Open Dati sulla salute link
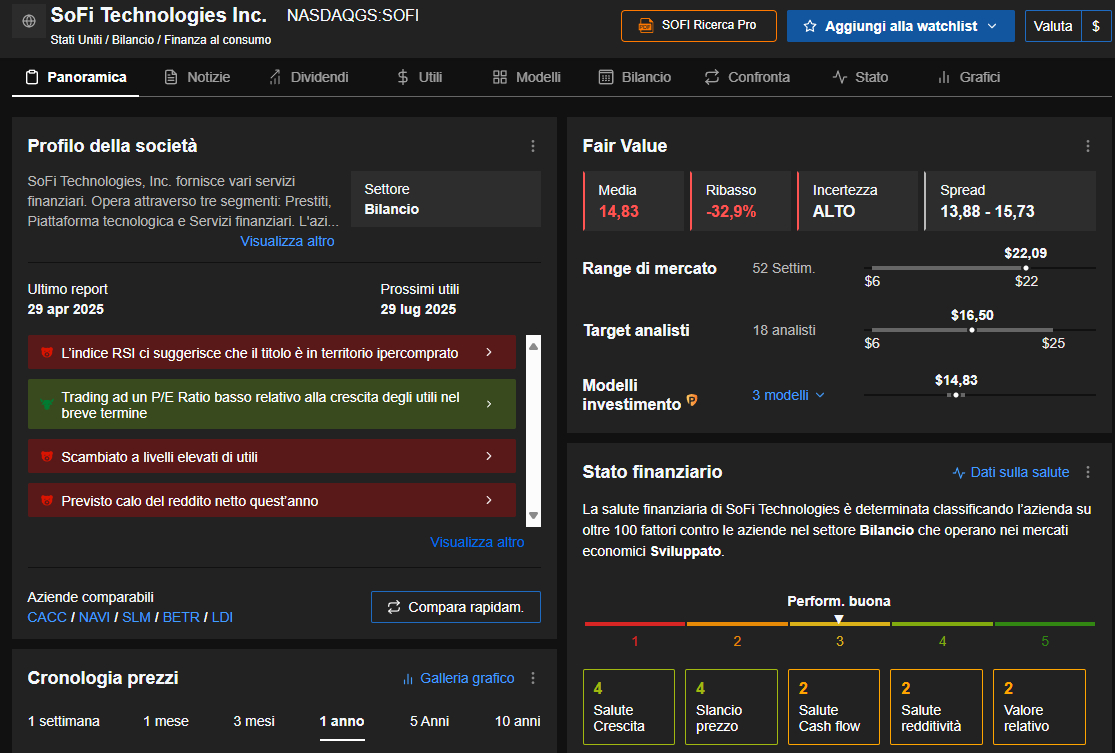The height and width of the screenshot is (753, 1115). (1011, 472)
